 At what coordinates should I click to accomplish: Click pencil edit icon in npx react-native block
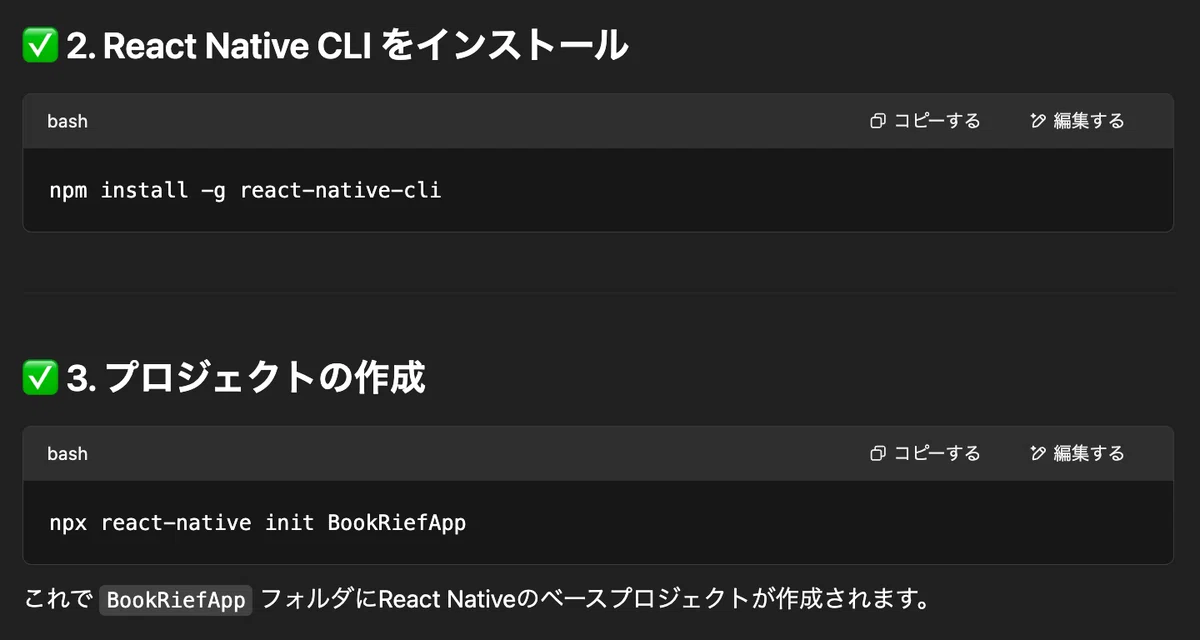click(x=1038, y=454)
